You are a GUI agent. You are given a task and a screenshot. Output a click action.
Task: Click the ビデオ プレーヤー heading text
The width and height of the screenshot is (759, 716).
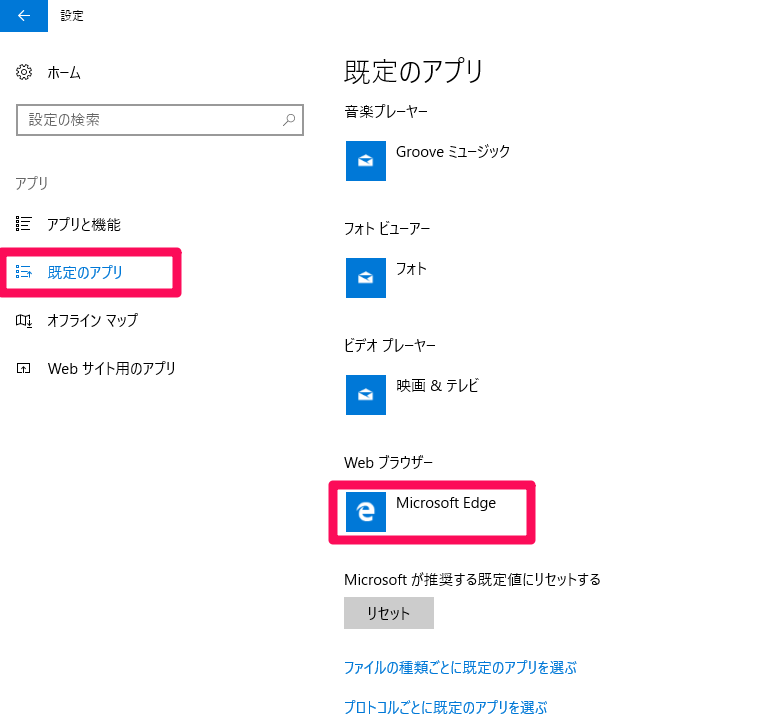390,345
